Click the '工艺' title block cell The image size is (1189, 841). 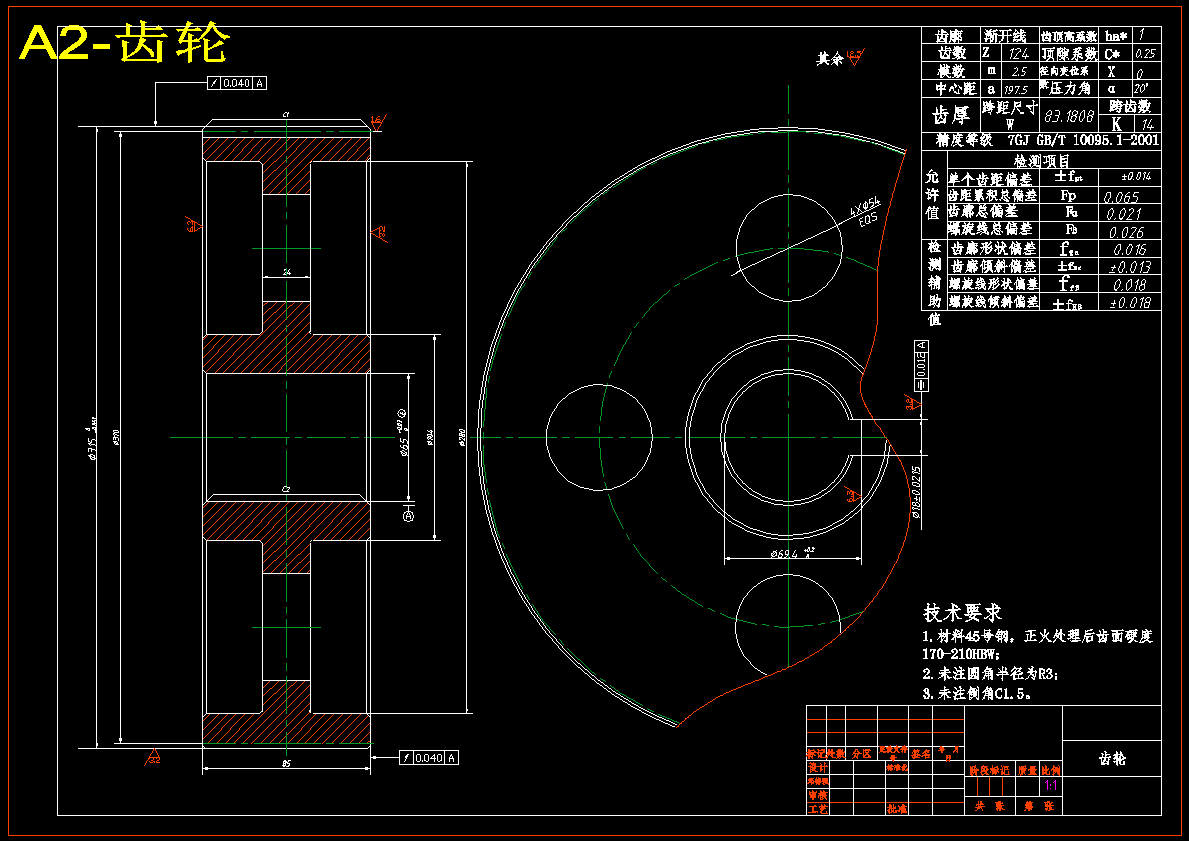pos(817,809)
